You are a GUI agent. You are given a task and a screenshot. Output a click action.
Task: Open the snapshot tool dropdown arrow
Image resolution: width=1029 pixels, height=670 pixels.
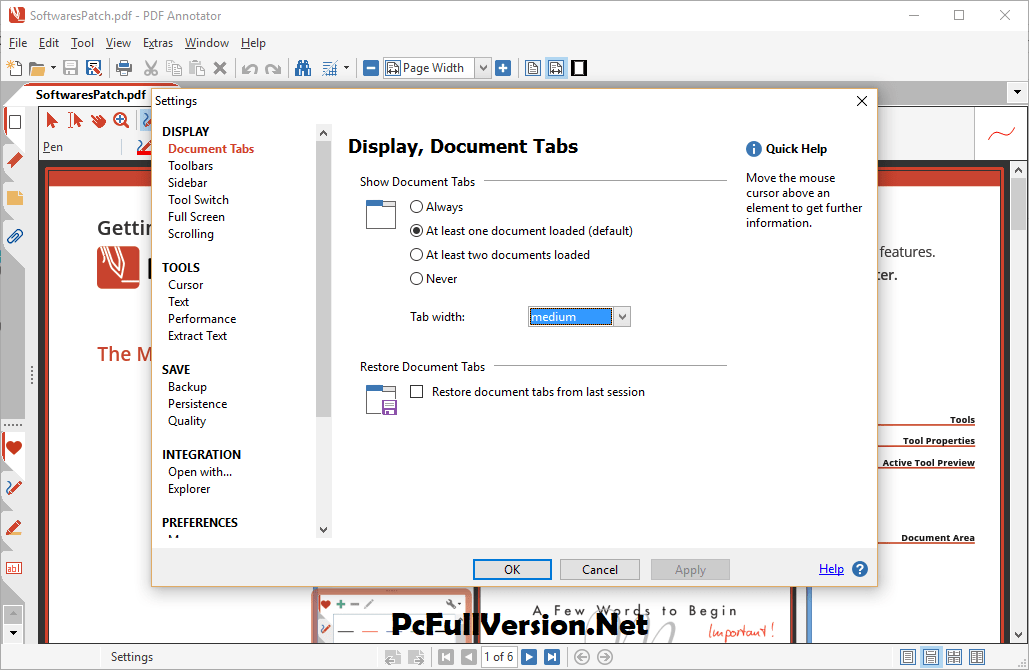click(x=346, y=68)
